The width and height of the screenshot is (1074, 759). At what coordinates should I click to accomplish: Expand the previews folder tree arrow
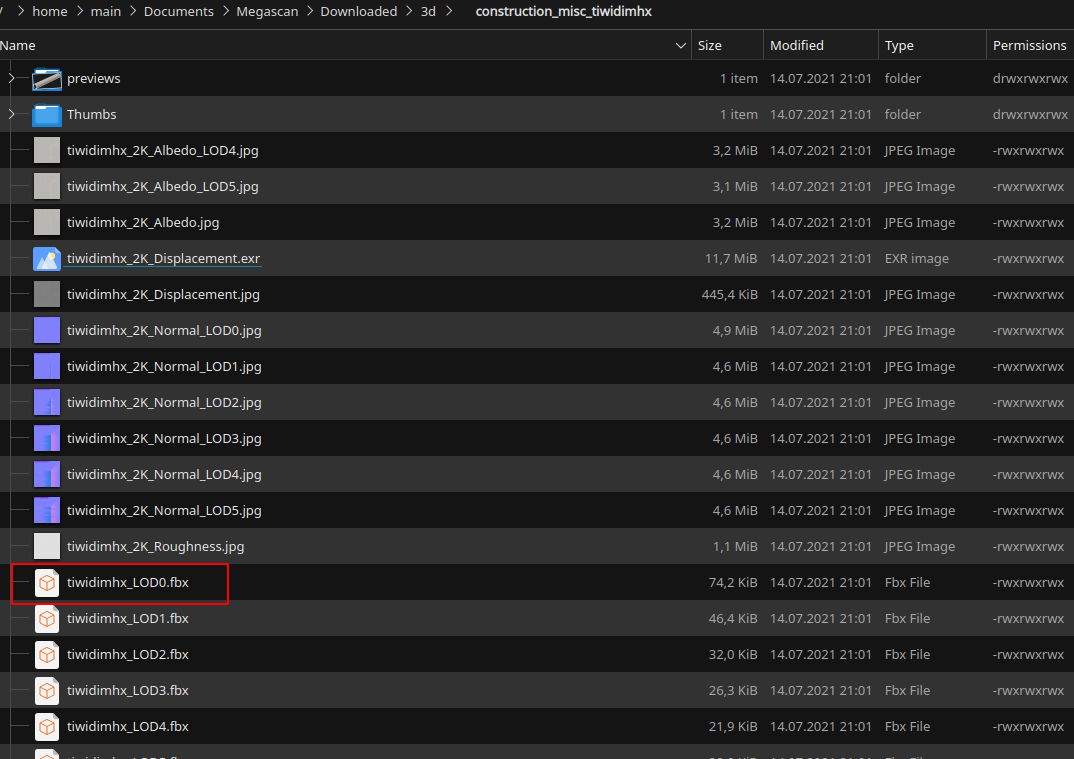coord(10,78)
